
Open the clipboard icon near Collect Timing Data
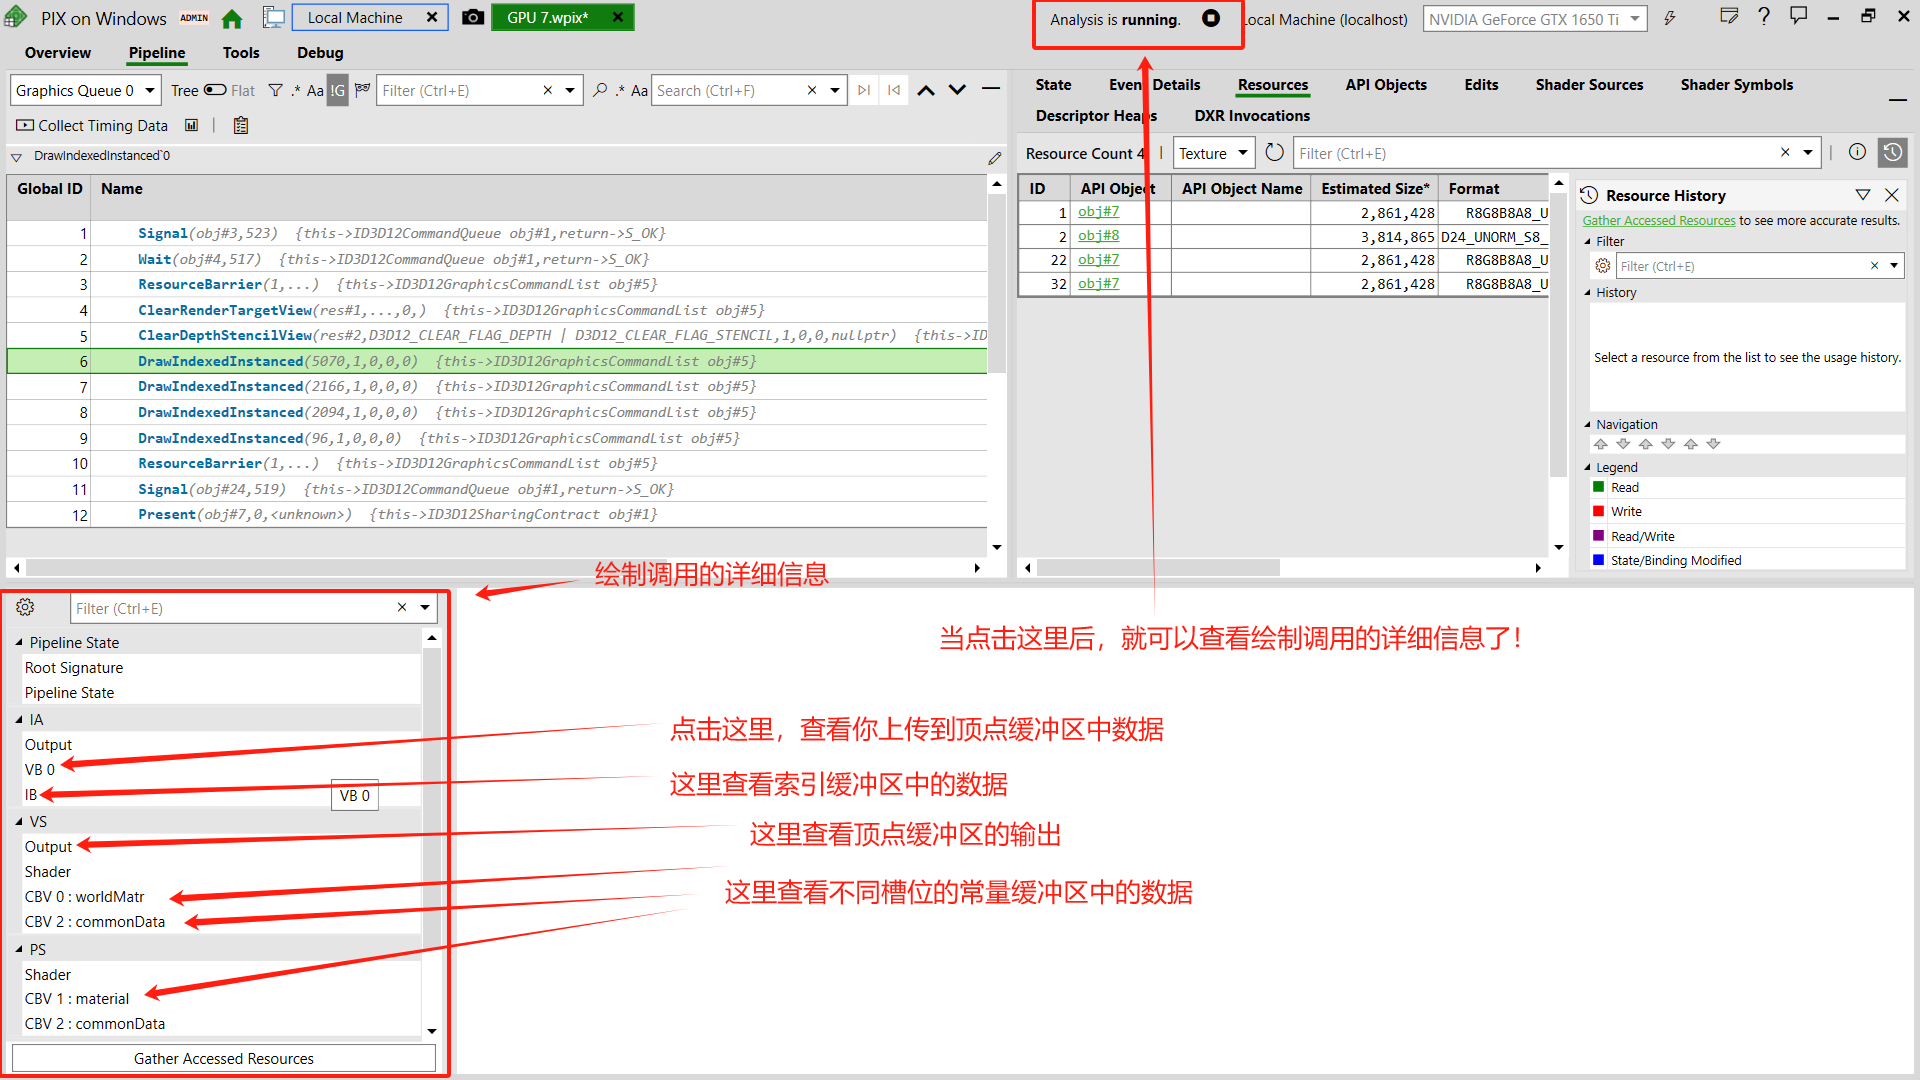click(240, 125)
